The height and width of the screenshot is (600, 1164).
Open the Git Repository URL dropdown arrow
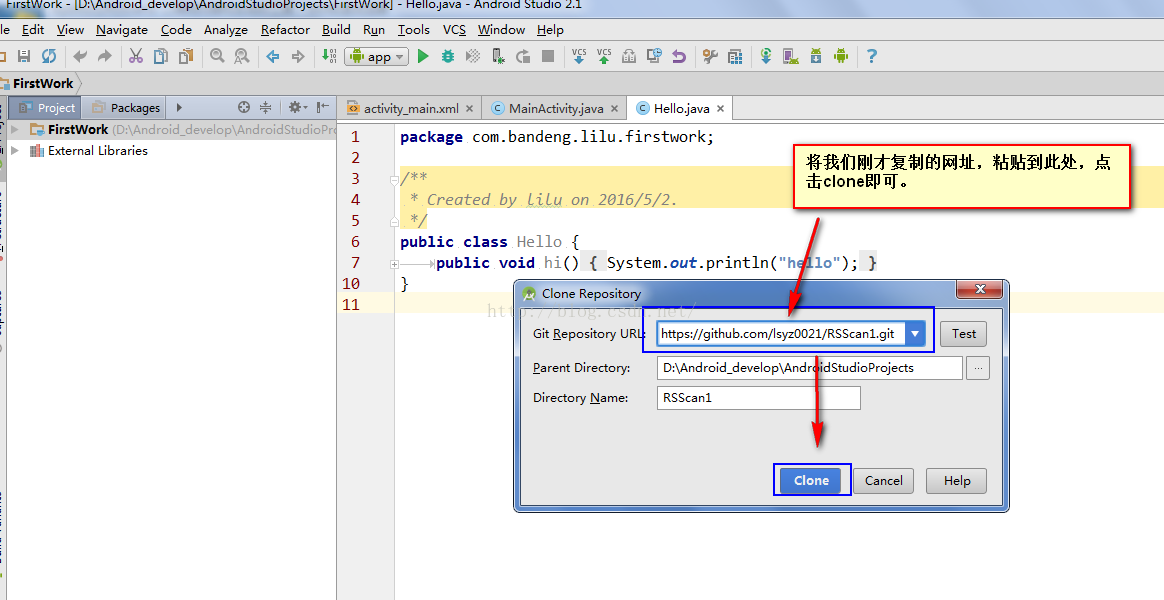pos(915,334)
